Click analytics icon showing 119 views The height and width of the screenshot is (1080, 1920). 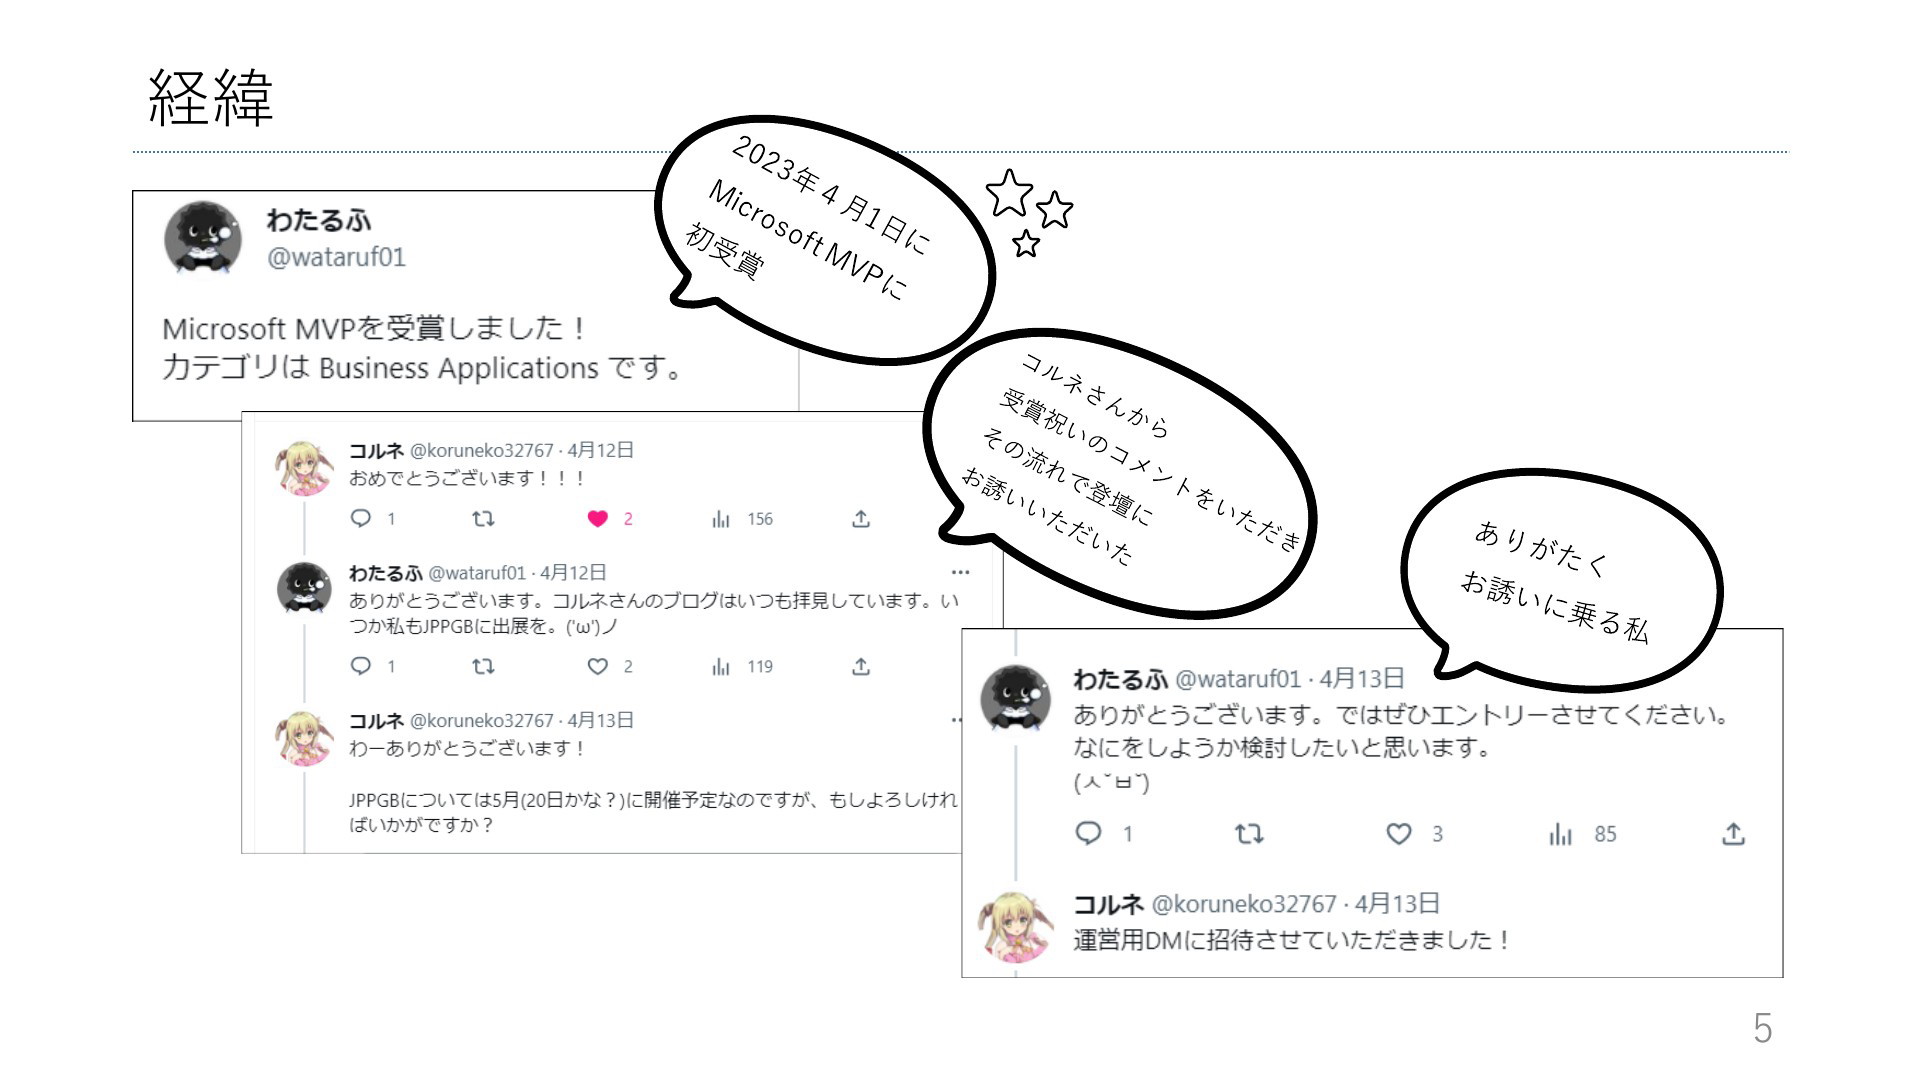click(742, 666)
